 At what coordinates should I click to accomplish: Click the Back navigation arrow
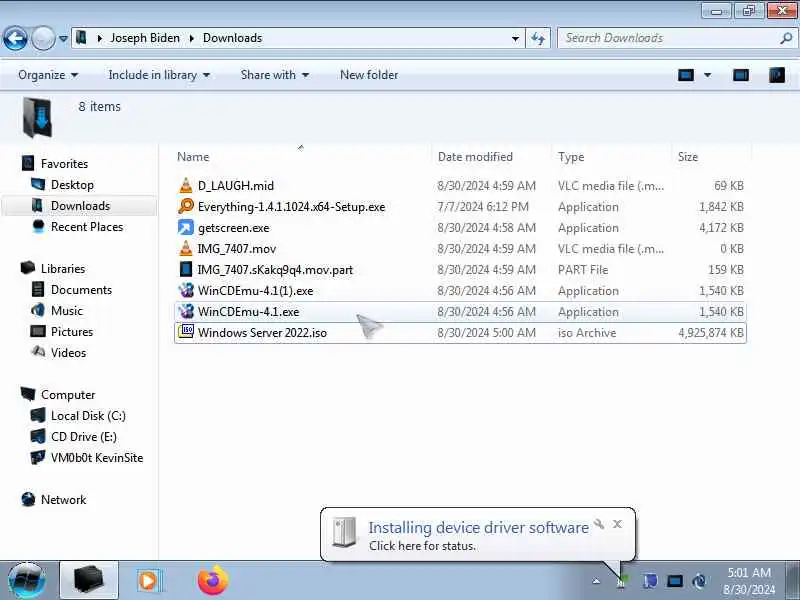[15, 38]
